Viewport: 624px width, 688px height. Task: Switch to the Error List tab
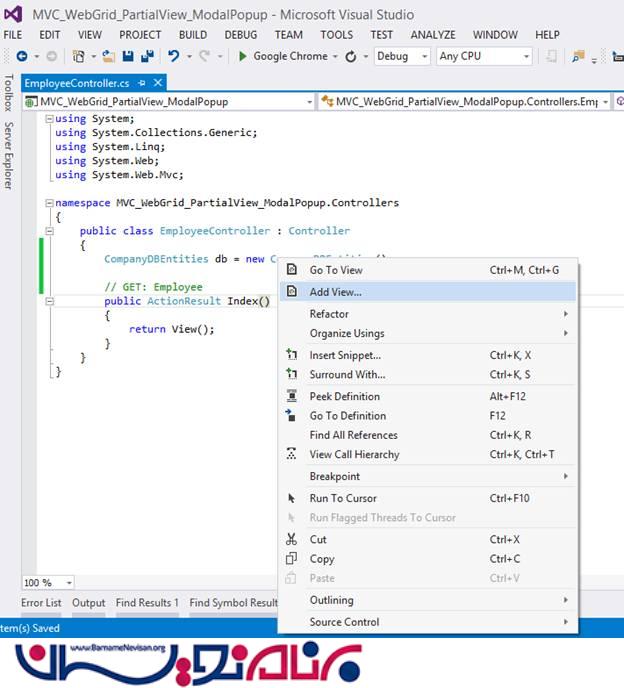click(x=41, y=603)
